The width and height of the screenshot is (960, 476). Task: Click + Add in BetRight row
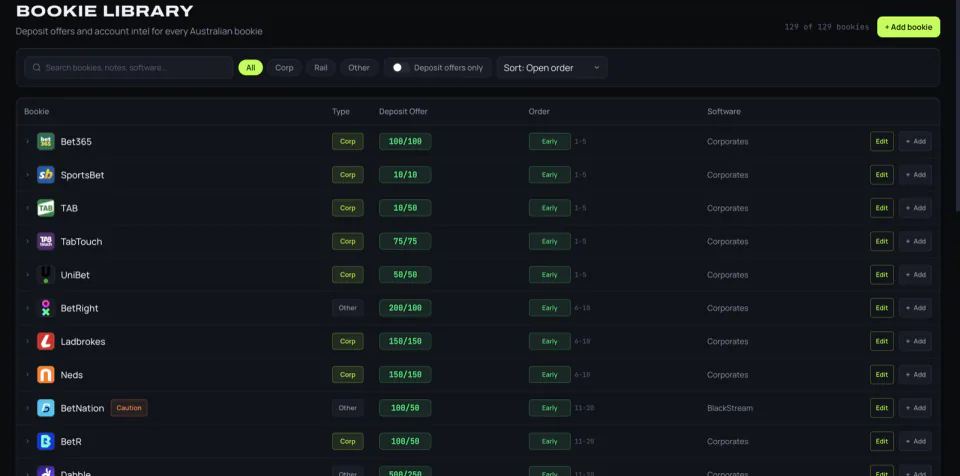(915, 308)
